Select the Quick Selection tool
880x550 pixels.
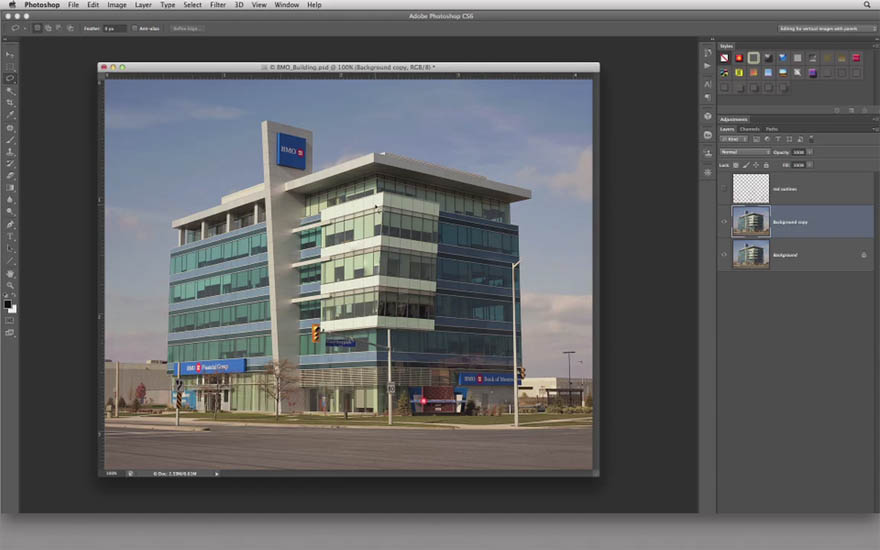click(10, 91)
